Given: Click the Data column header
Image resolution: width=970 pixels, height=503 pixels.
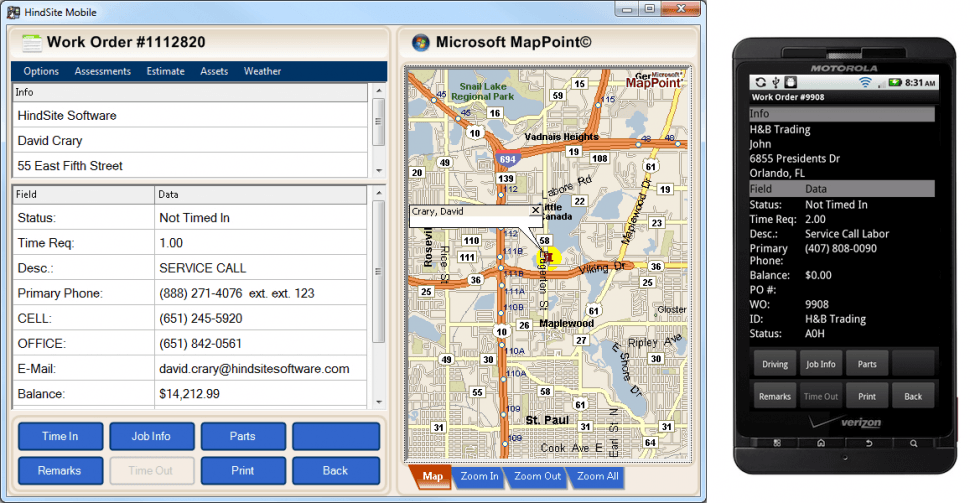Looking at the screenshot, I should click(x=261, y=194).
